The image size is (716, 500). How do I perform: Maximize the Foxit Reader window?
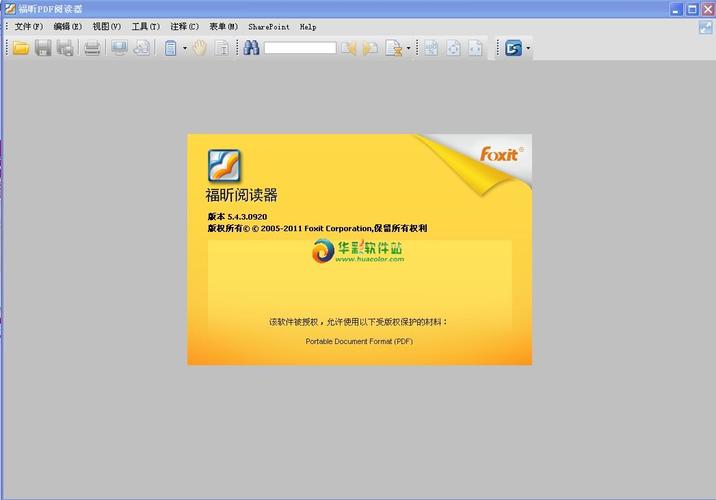tap(692, 9)
